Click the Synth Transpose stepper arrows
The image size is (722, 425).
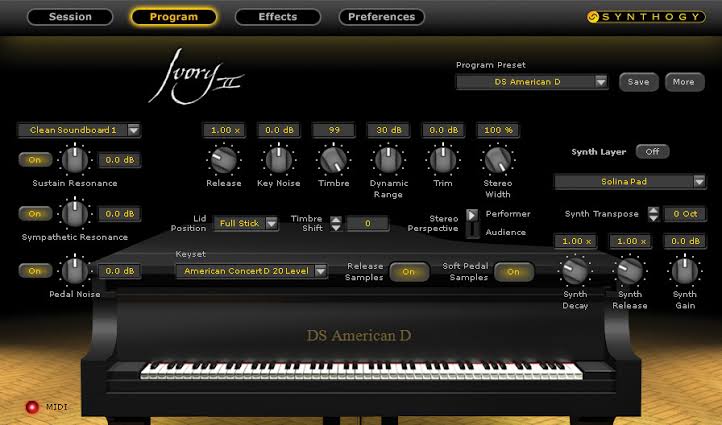653,214
